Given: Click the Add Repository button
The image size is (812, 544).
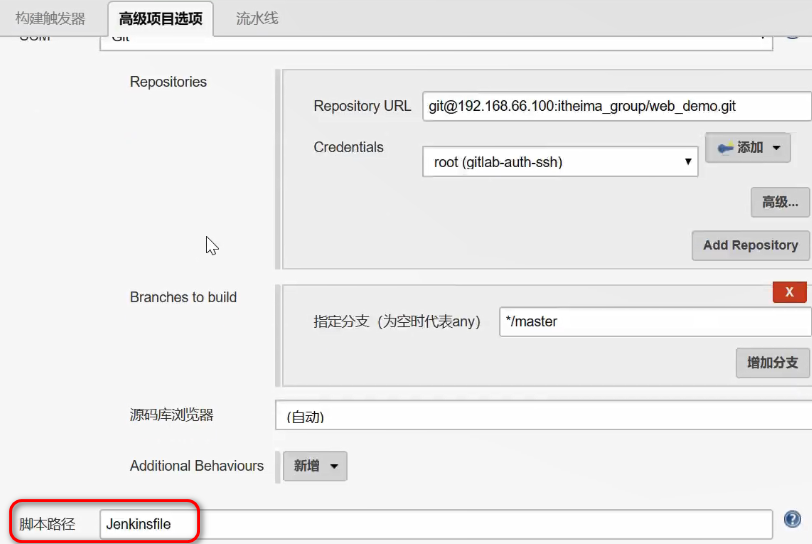Looking at the screenshot, I should [750, 245].
